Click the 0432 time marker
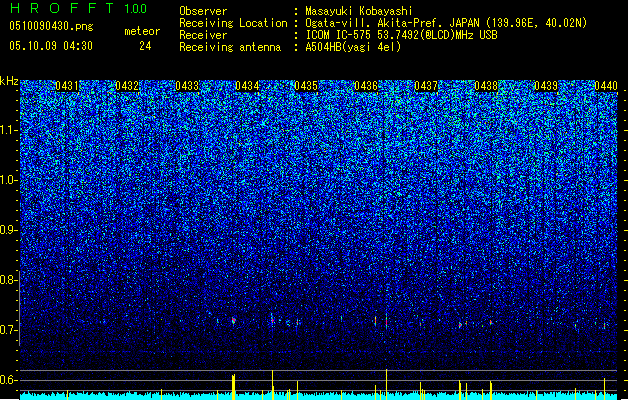The height and width of the screenshot is (400, 629). 127,86
